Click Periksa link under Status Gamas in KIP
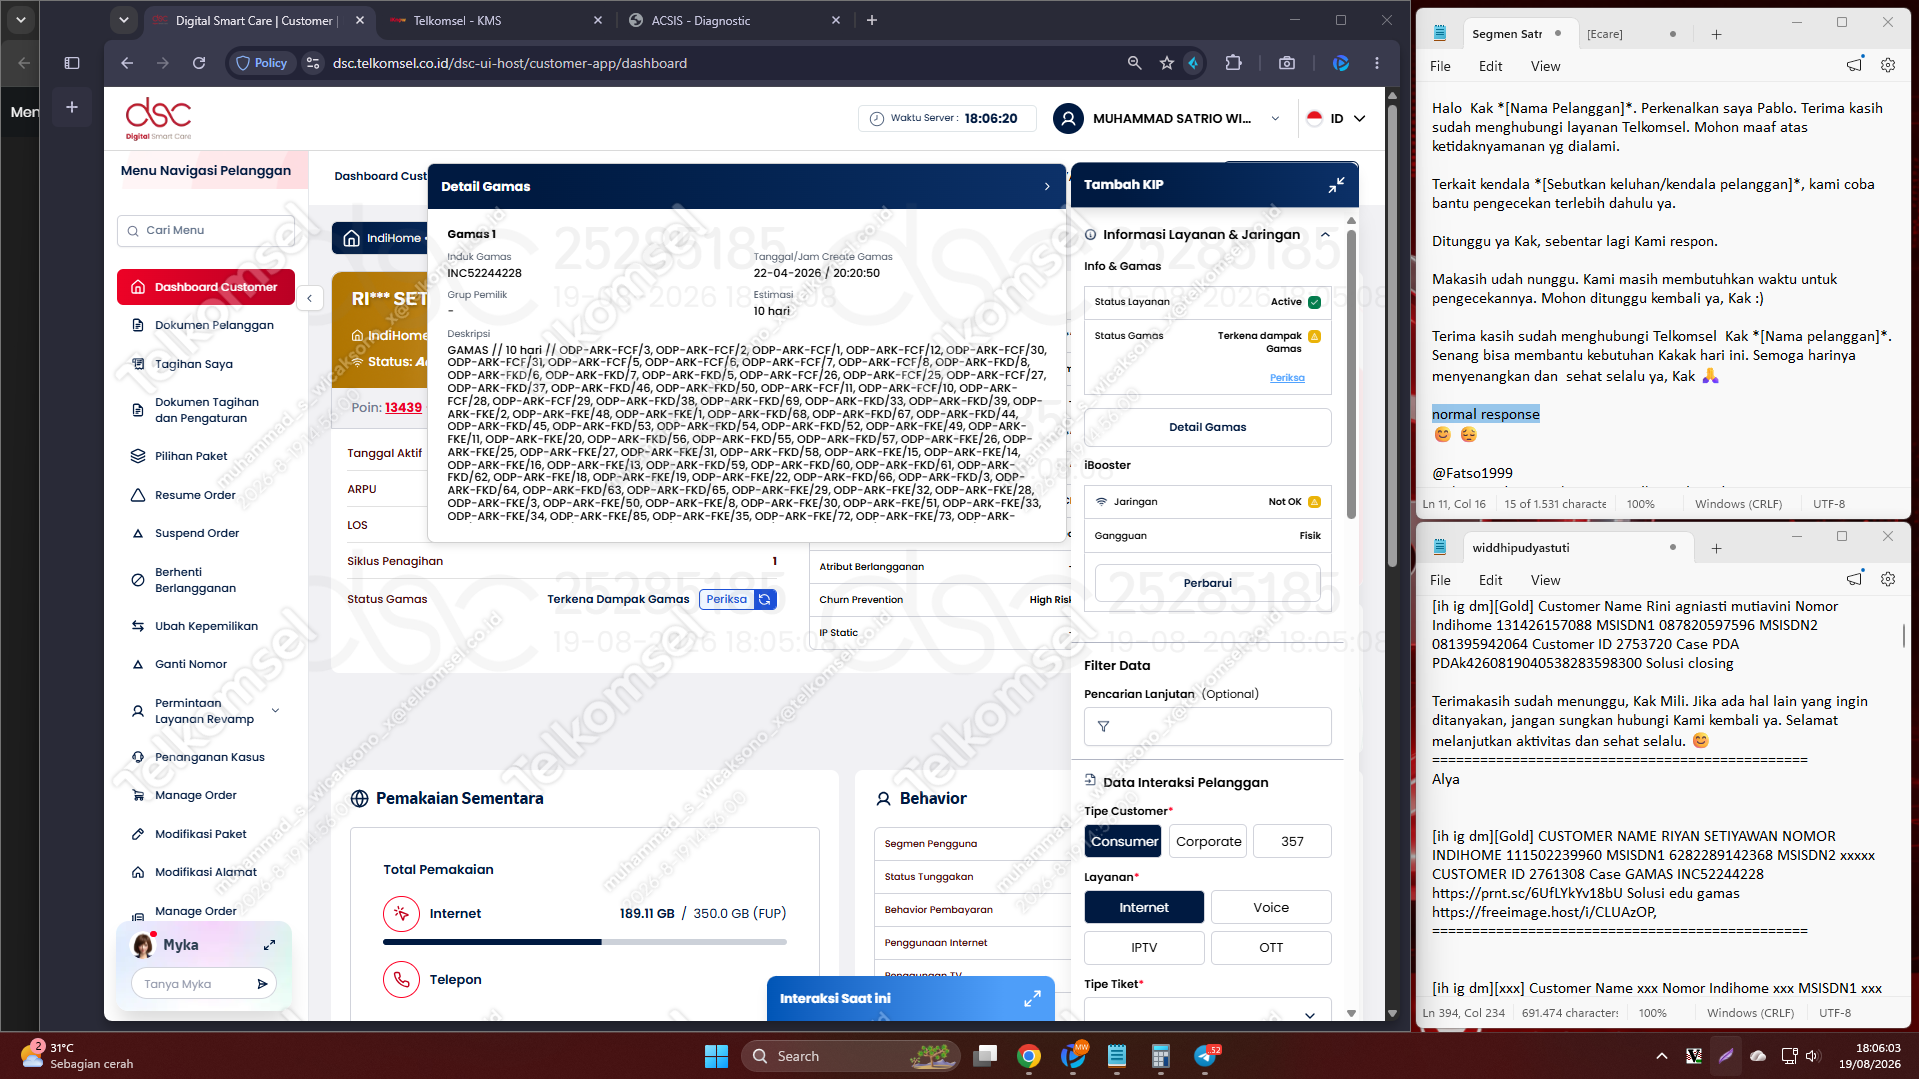This screenshot has width=1919, height=1079. pos(1287,378)
